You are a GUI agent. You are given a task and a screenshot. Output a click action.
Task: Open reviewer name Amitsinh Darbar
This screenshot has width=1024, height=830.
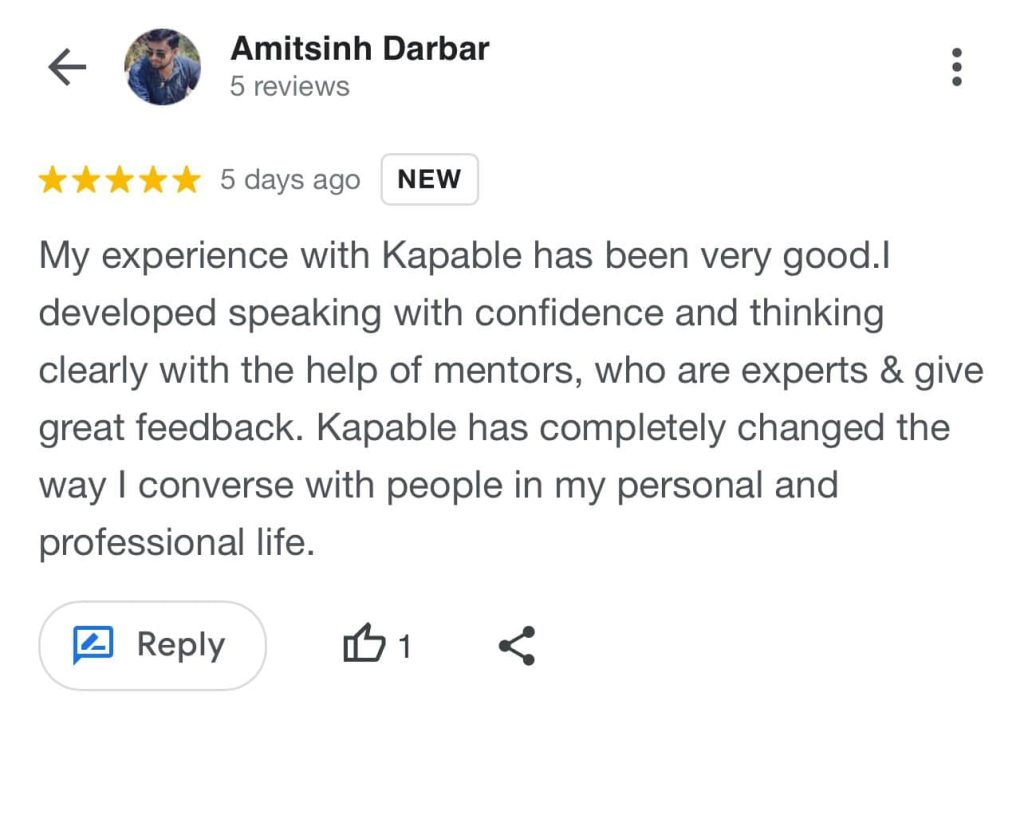coord(360,48)
